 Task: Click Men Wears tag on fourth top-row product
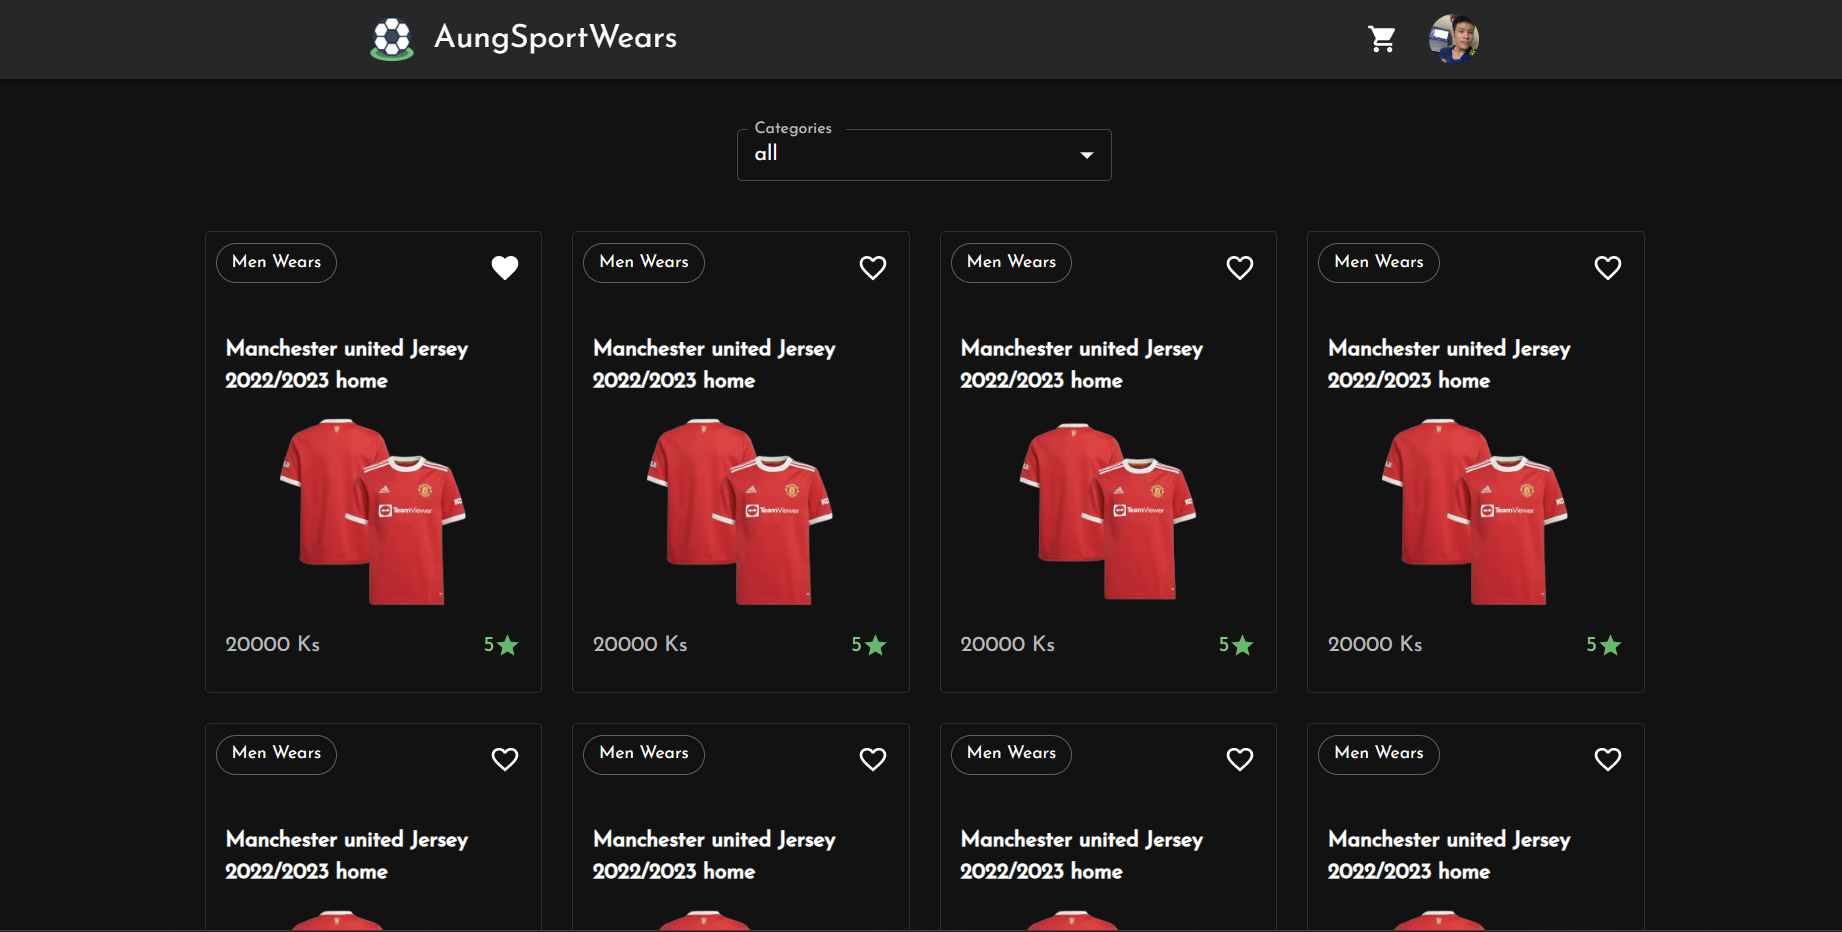point(1378,262)
